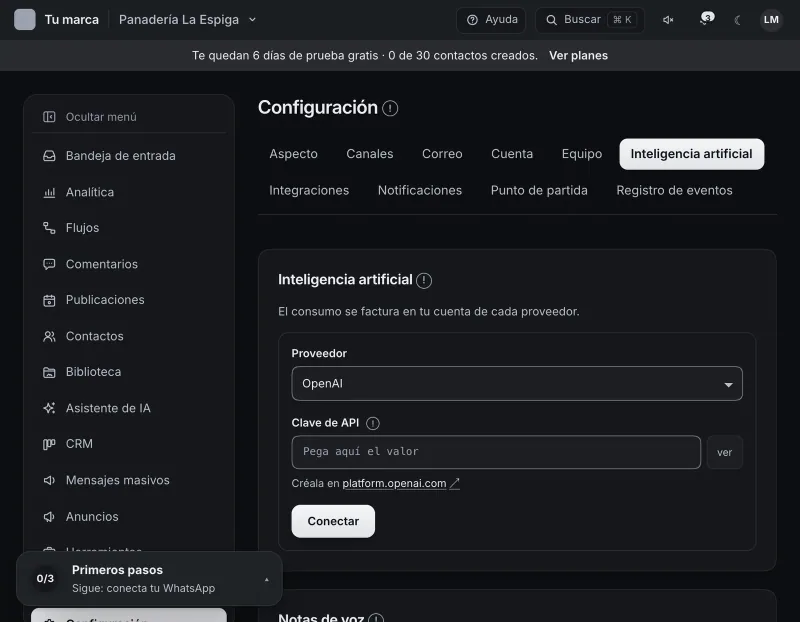This screenshot has height=622, width=800.
Task: Select the Inteligencia artificial tab
Action: 691,154
